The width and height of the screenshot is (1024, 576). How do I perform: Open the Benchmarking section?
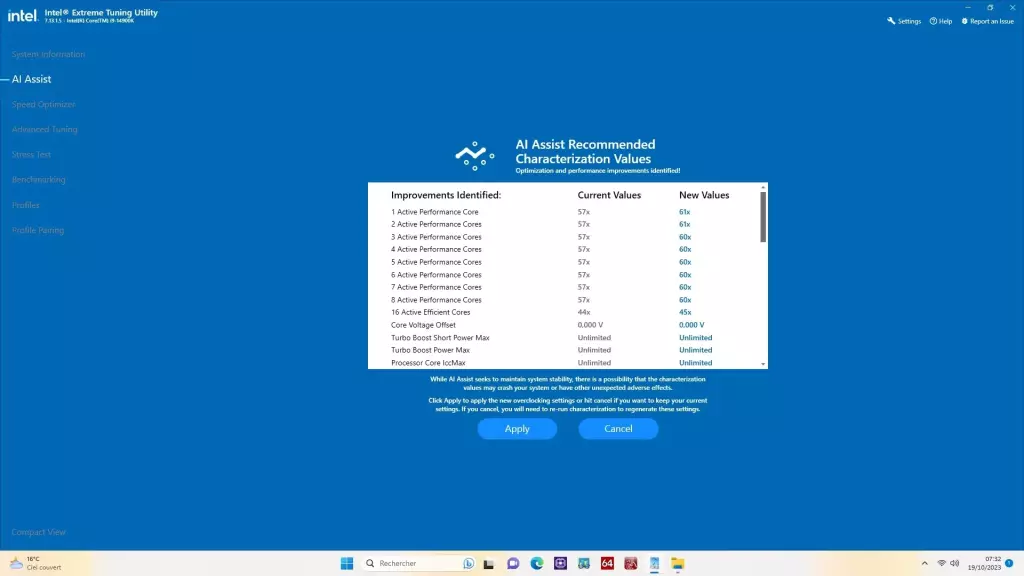[39, 180]
